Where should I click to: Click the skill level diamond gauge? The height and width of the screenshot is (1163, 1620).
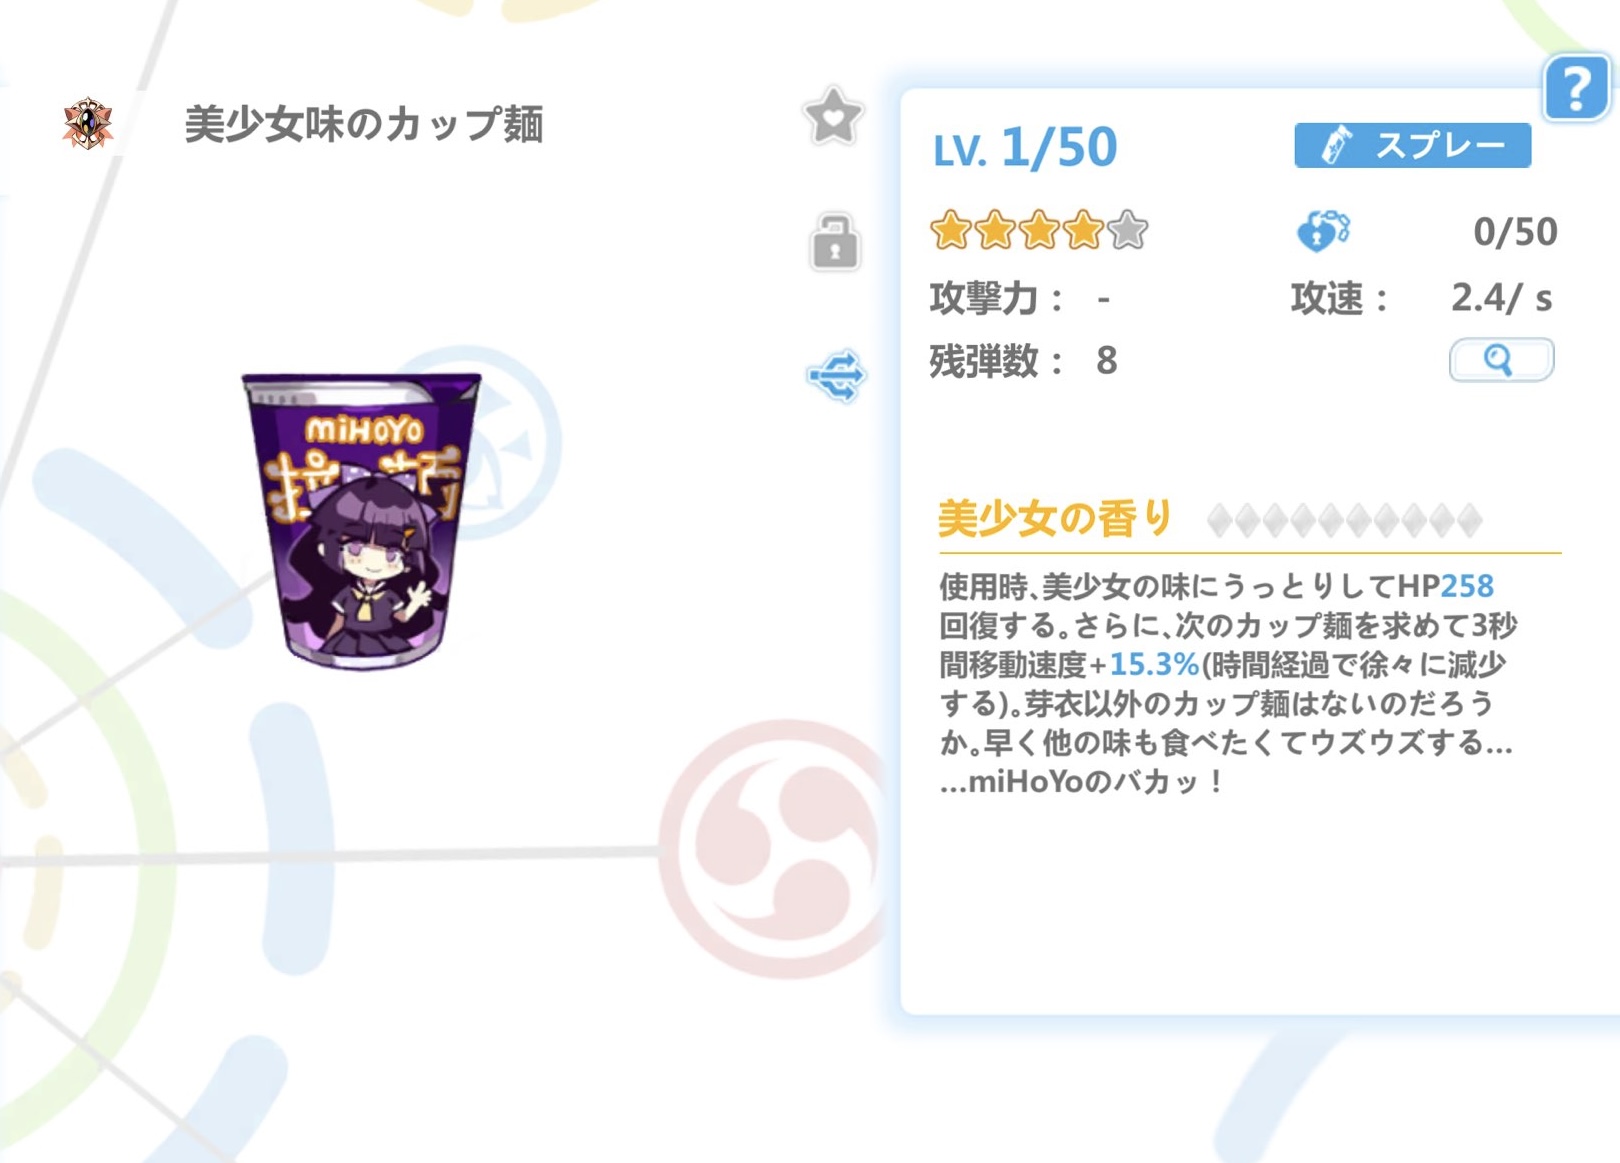[1344, 521]
